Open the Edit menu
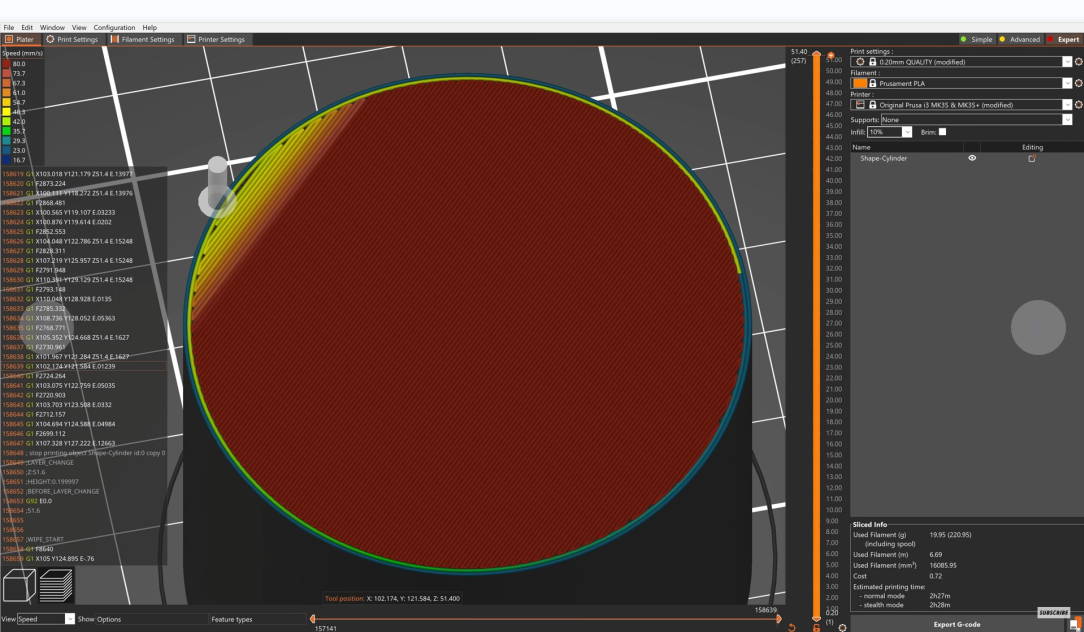This screenshot has height=632, width=1084. pos(27,28)
